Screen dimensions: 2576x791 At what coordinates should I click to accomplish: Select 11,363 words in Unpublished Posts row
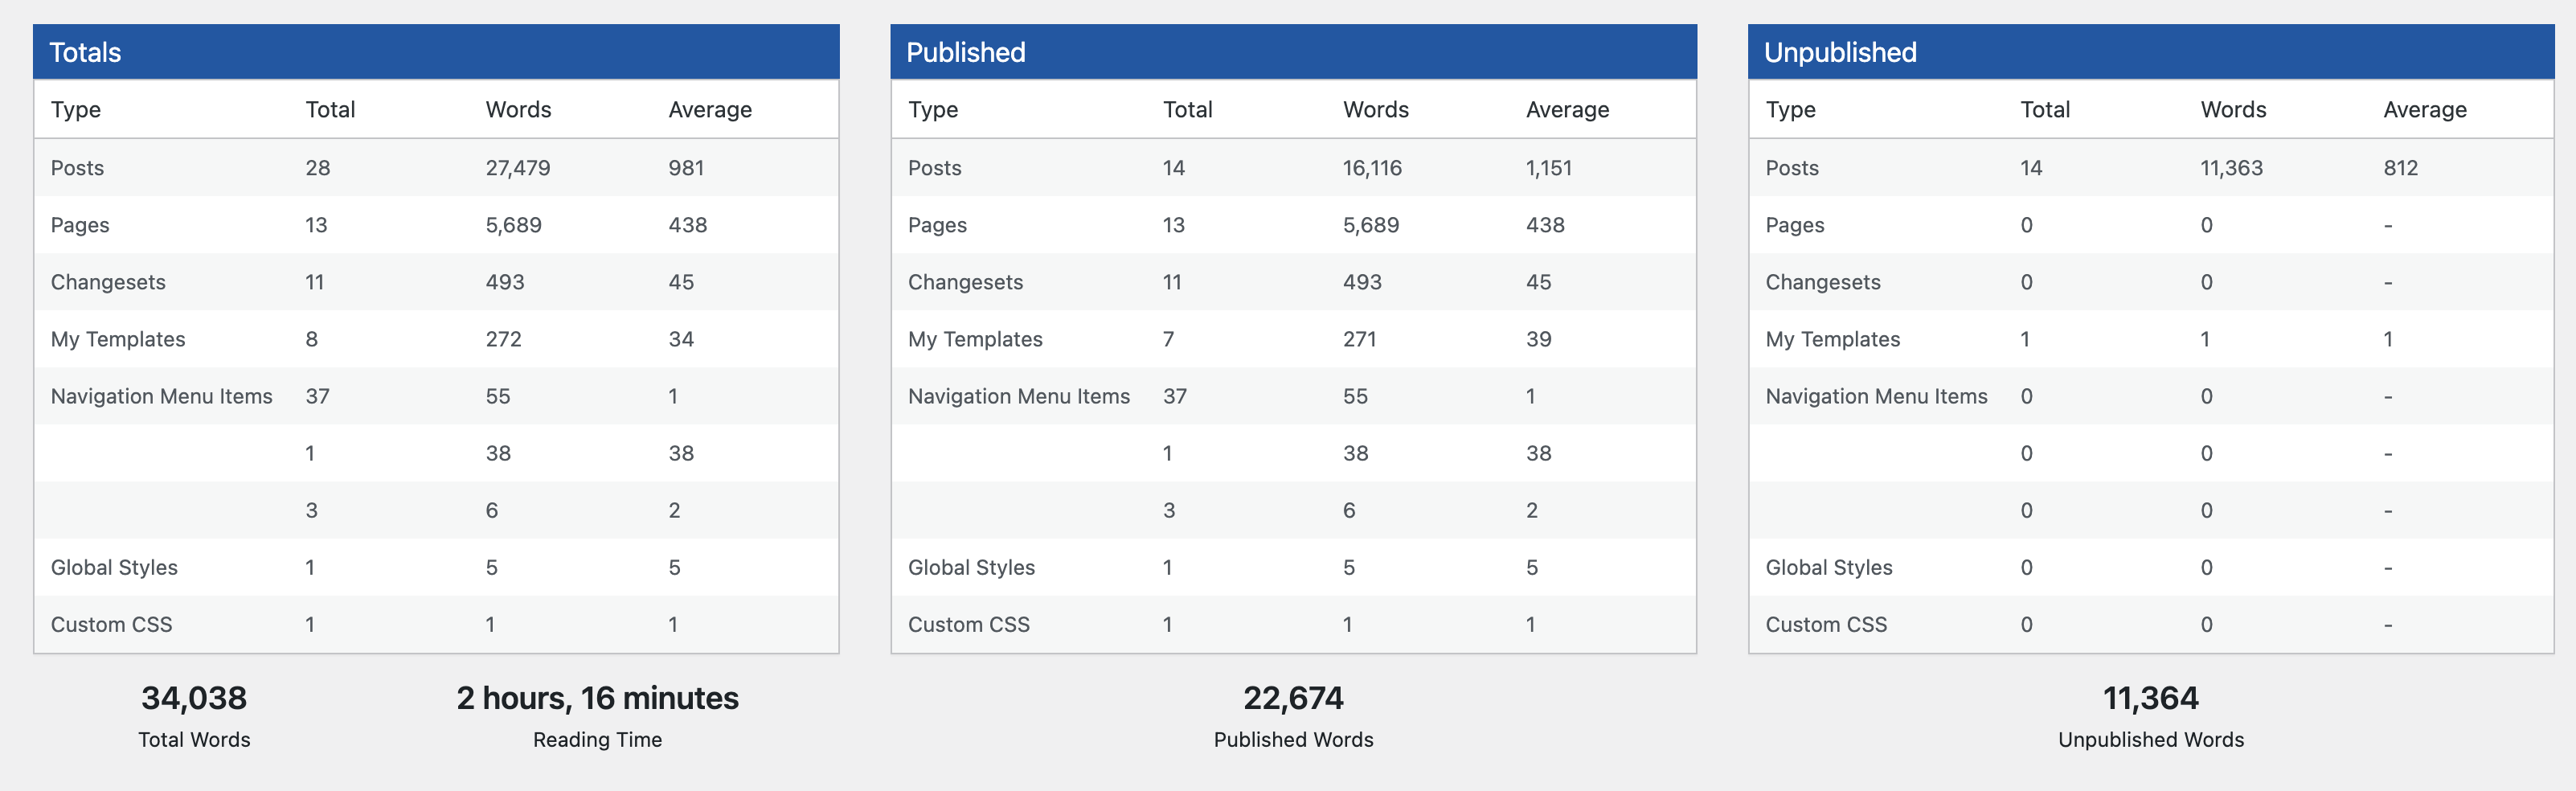2231,168
